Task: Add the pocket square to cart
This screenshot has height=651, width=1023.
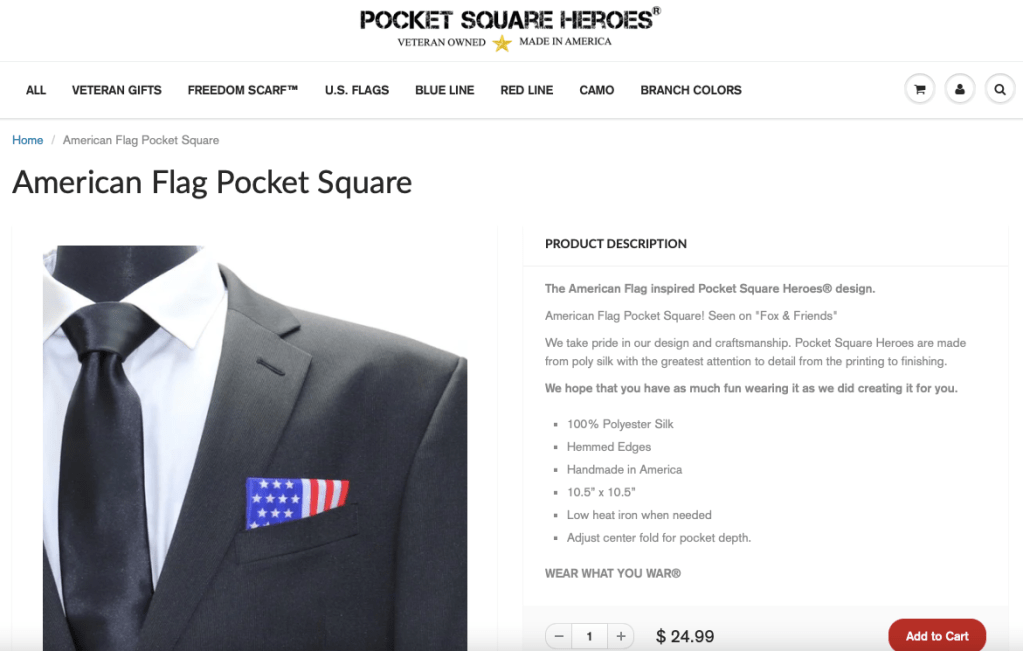Action: (937, 635)
